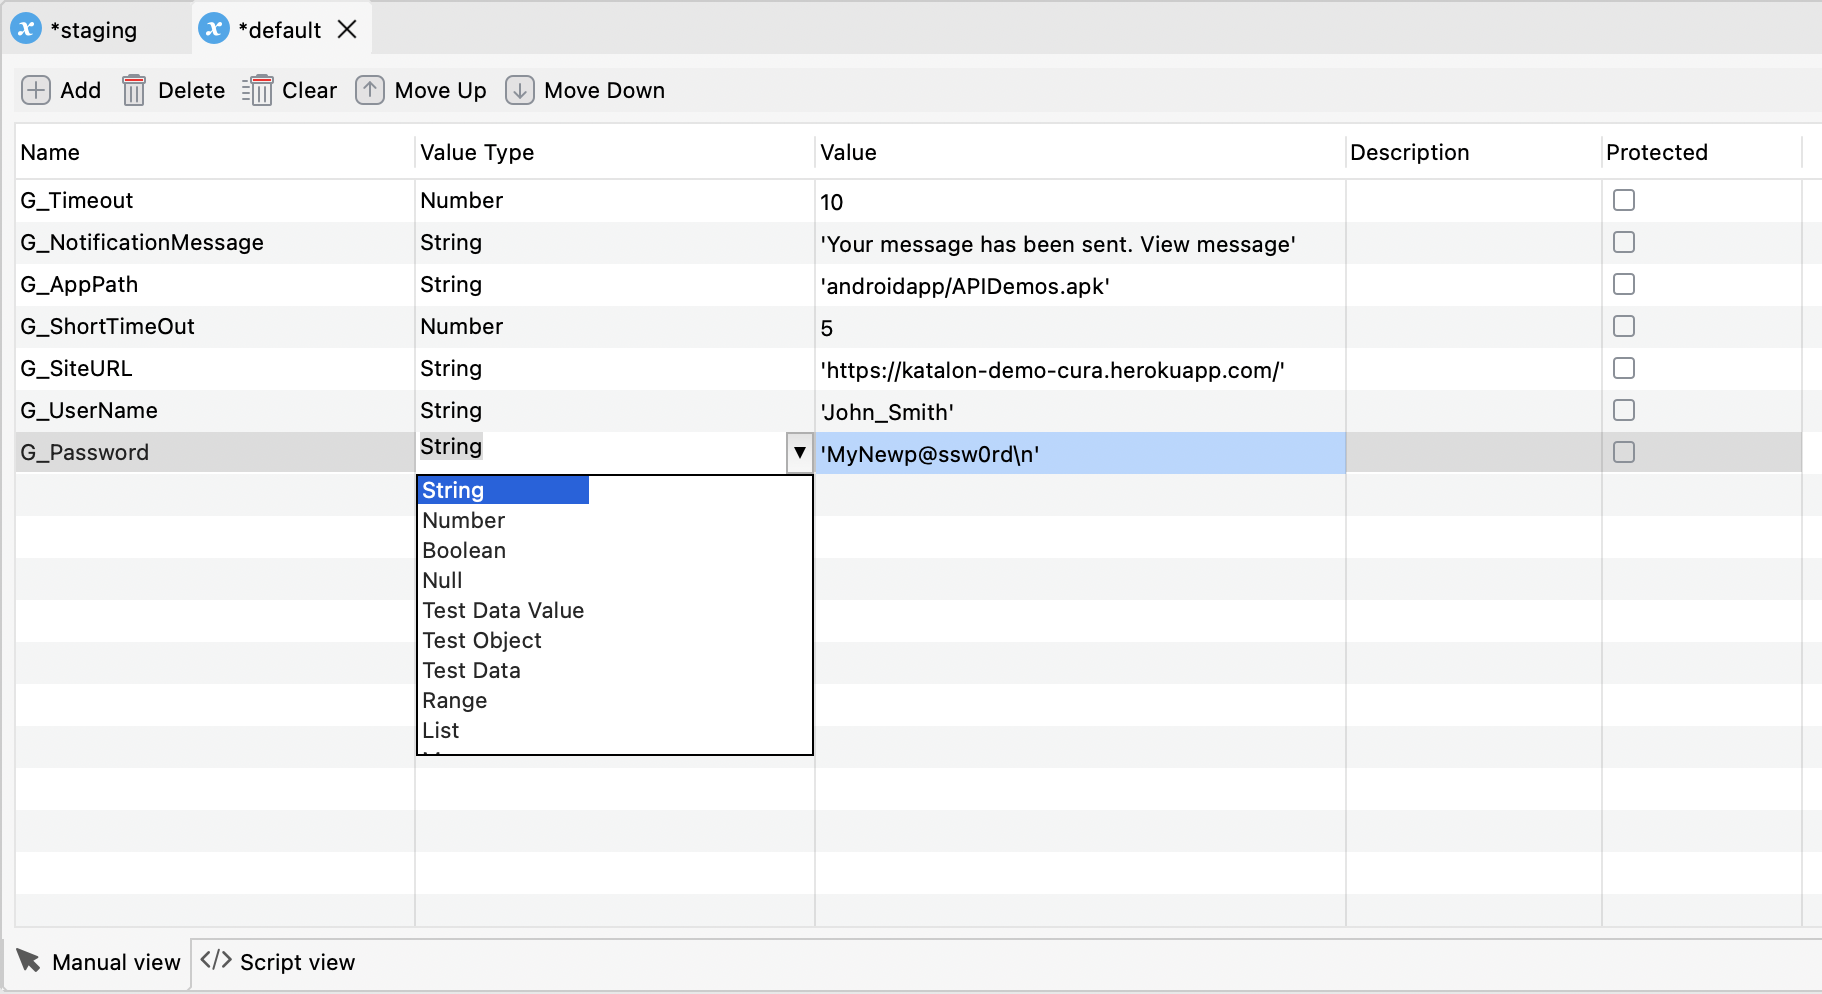Click the default tab profile icon
Viewport: 1822px width, 994px height.
[214, 29]
